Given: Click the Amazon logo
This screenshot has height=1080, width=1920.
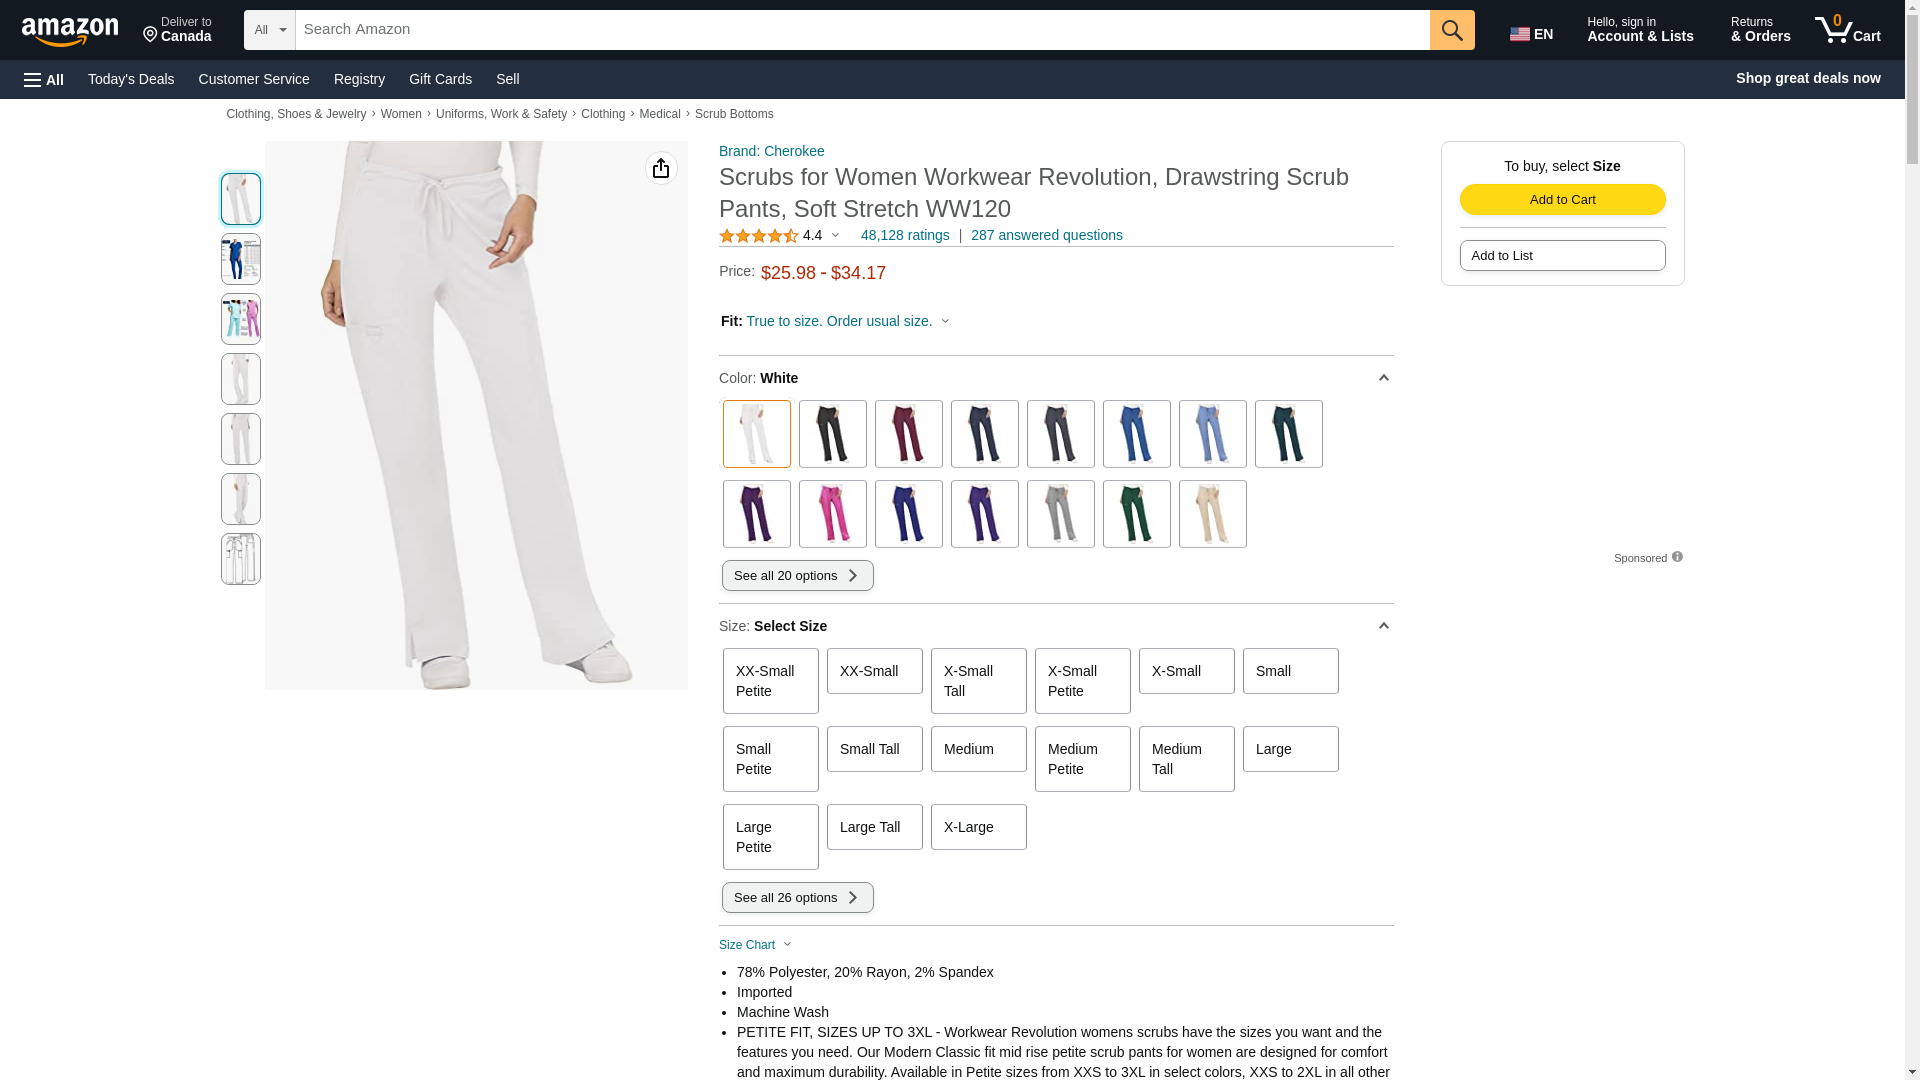Looking at the screenshot, I should (70, 31).
